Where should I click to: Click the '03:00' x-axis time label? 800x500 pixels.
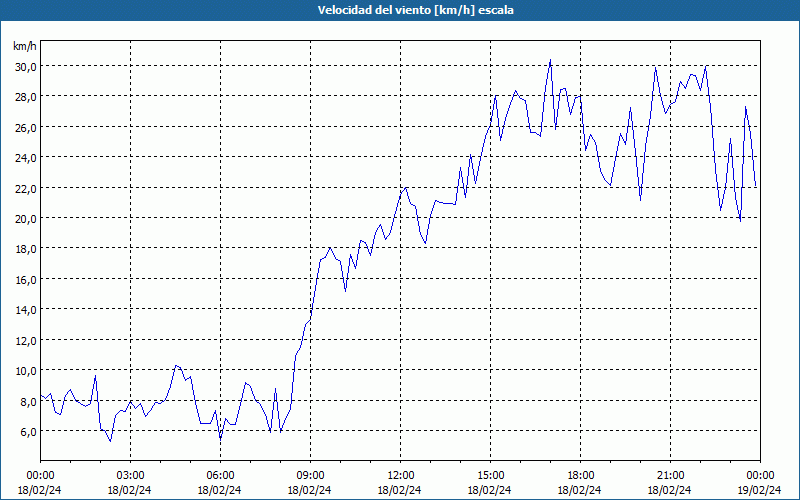tap(130, 476)
